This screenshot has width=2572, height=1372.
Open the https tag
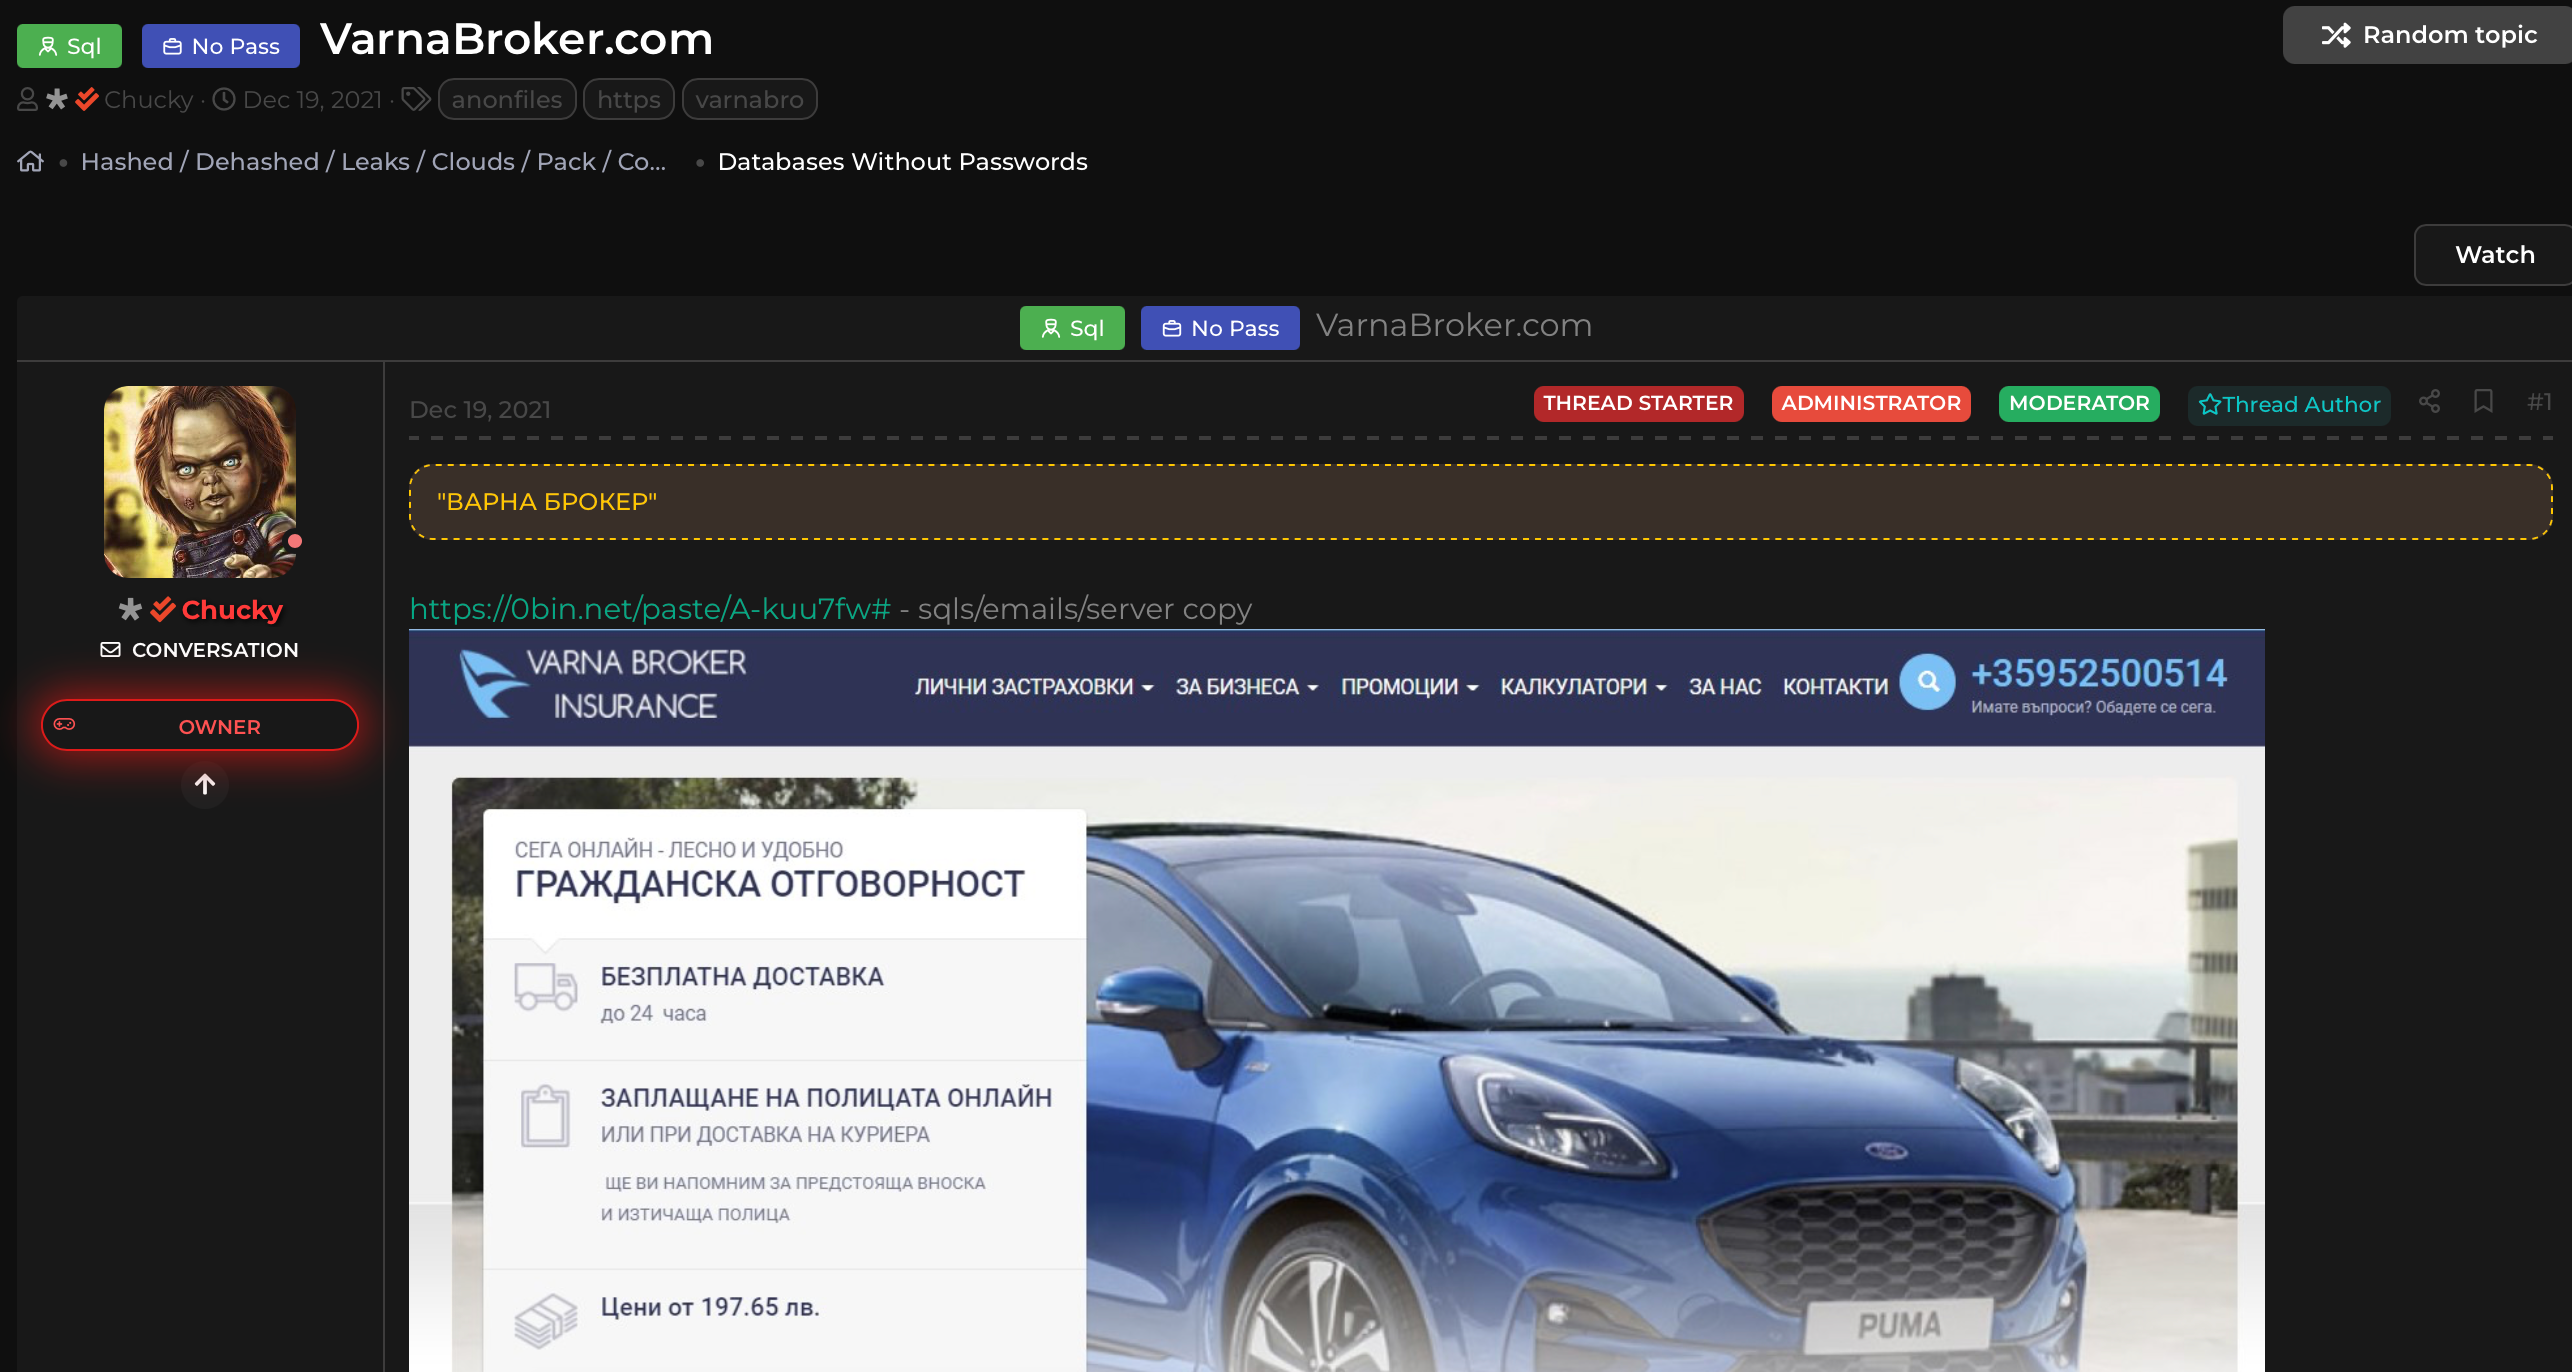coord(629,99)
